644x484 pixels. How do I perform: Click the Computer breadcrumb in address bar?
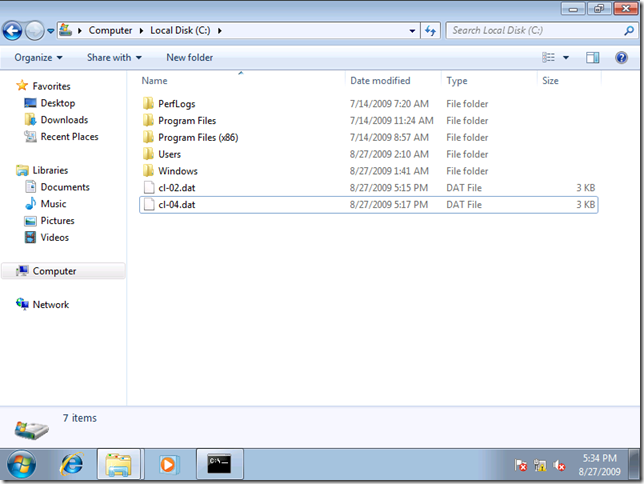coord(110,30)
